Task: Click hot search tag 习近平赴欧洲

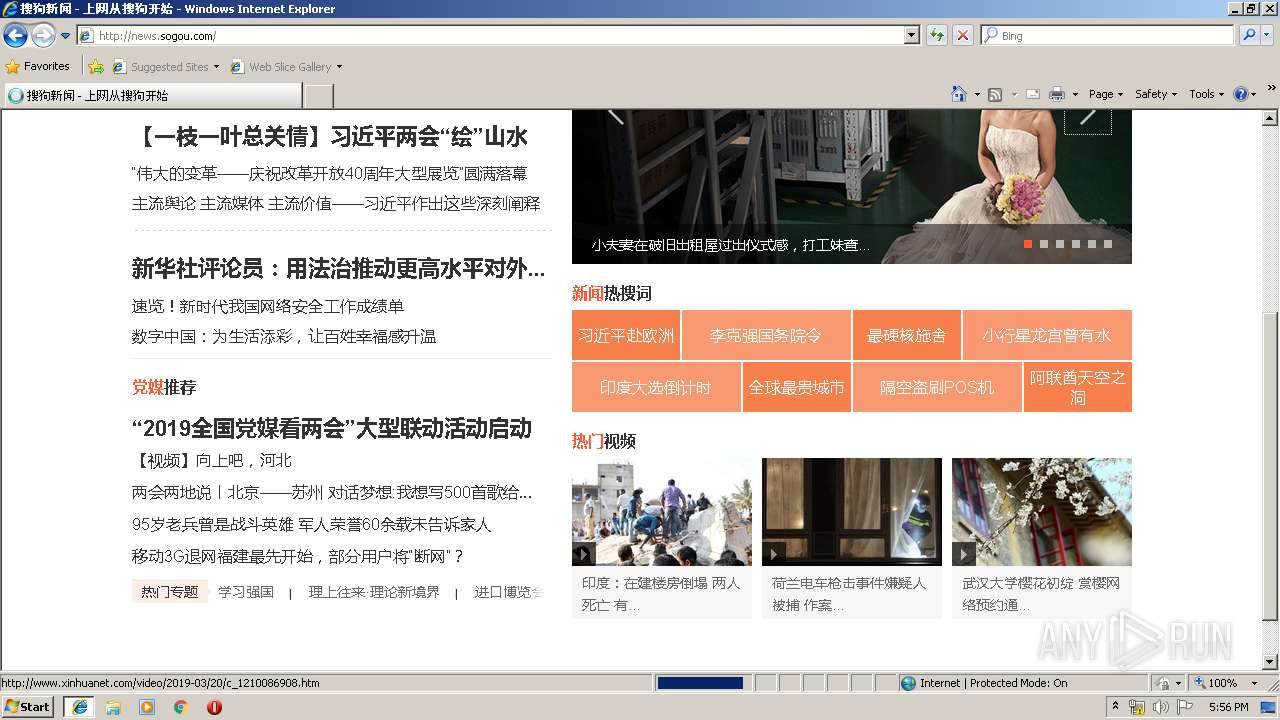Action: [x=626, y=335]
